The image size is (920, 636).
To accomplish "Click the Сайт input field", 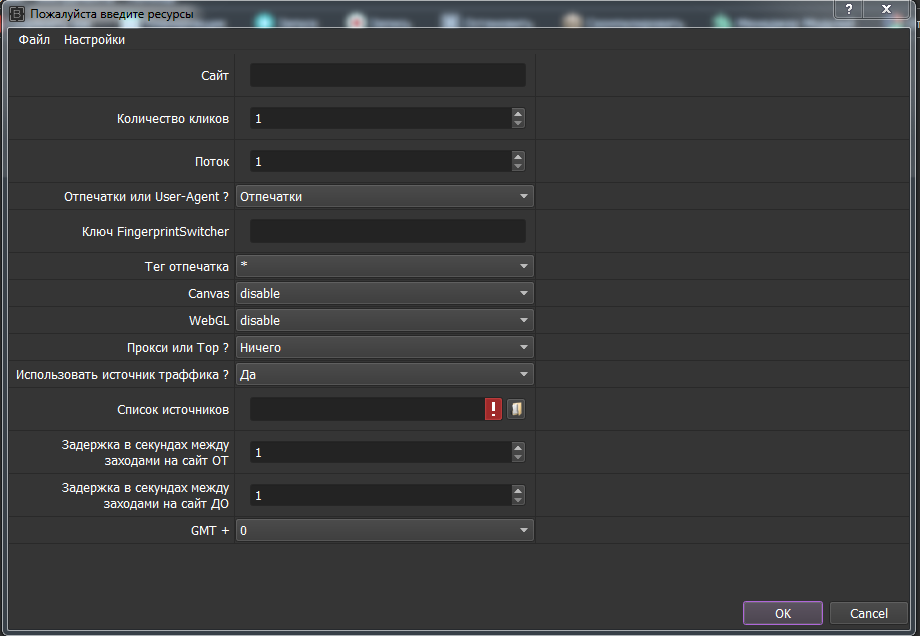I will coord(387,75).
